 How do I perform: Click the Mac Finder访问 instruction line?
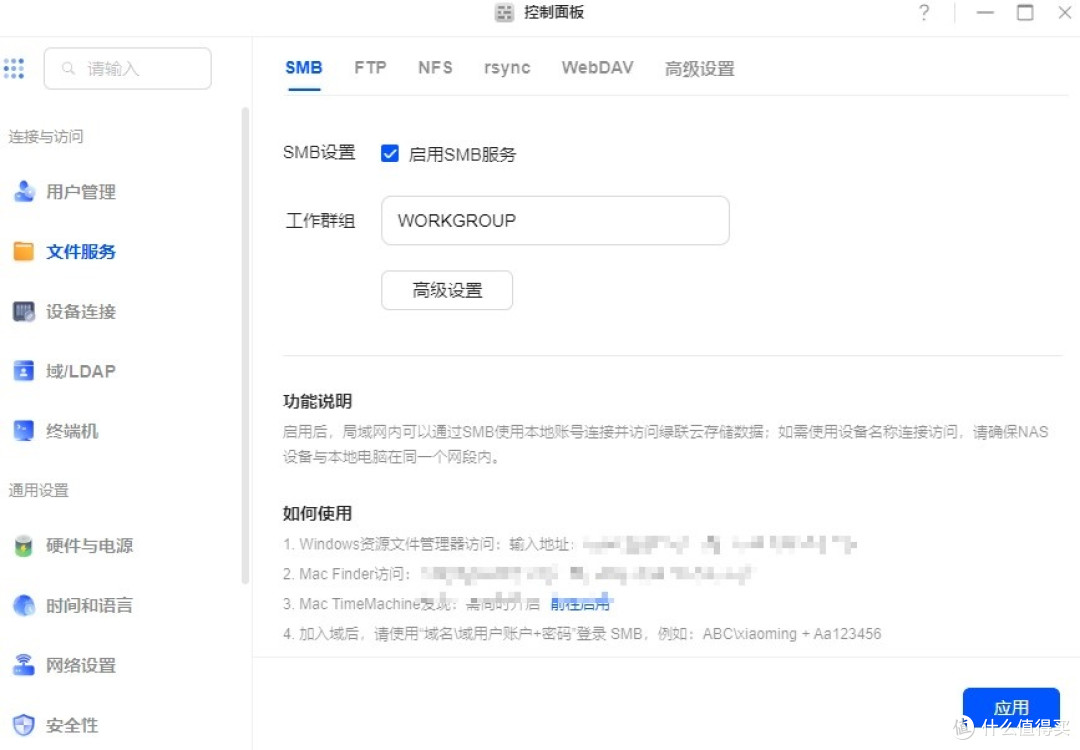tap(517, 574)
